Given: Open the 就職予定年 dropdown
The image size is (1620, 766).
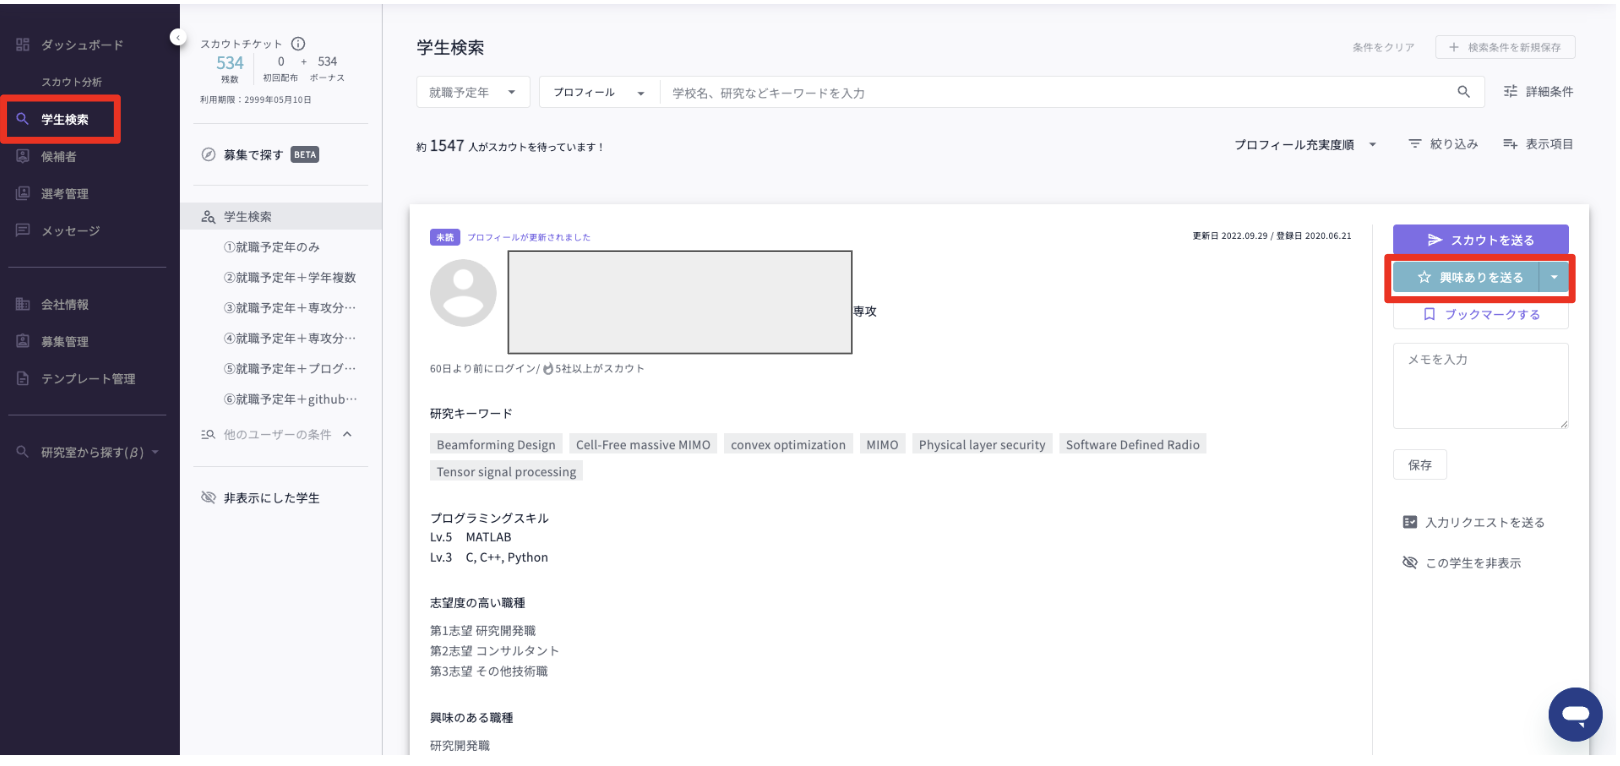Looking at the screenshot, I should (x=472, y=92).
